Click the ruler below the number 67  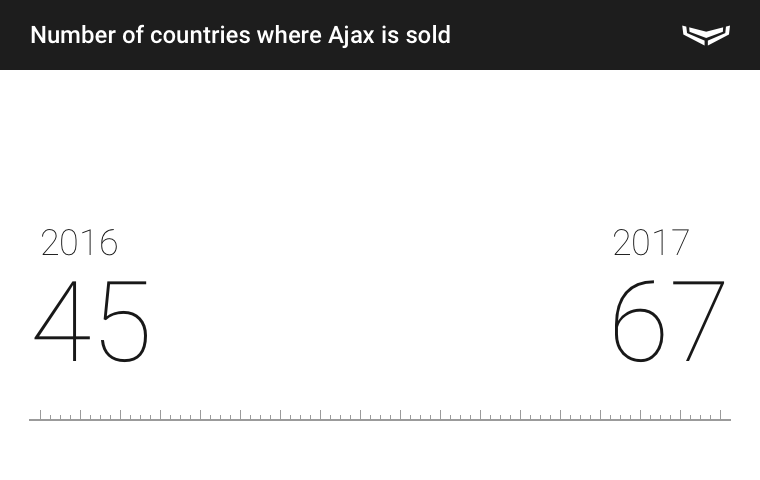(668, 415)
